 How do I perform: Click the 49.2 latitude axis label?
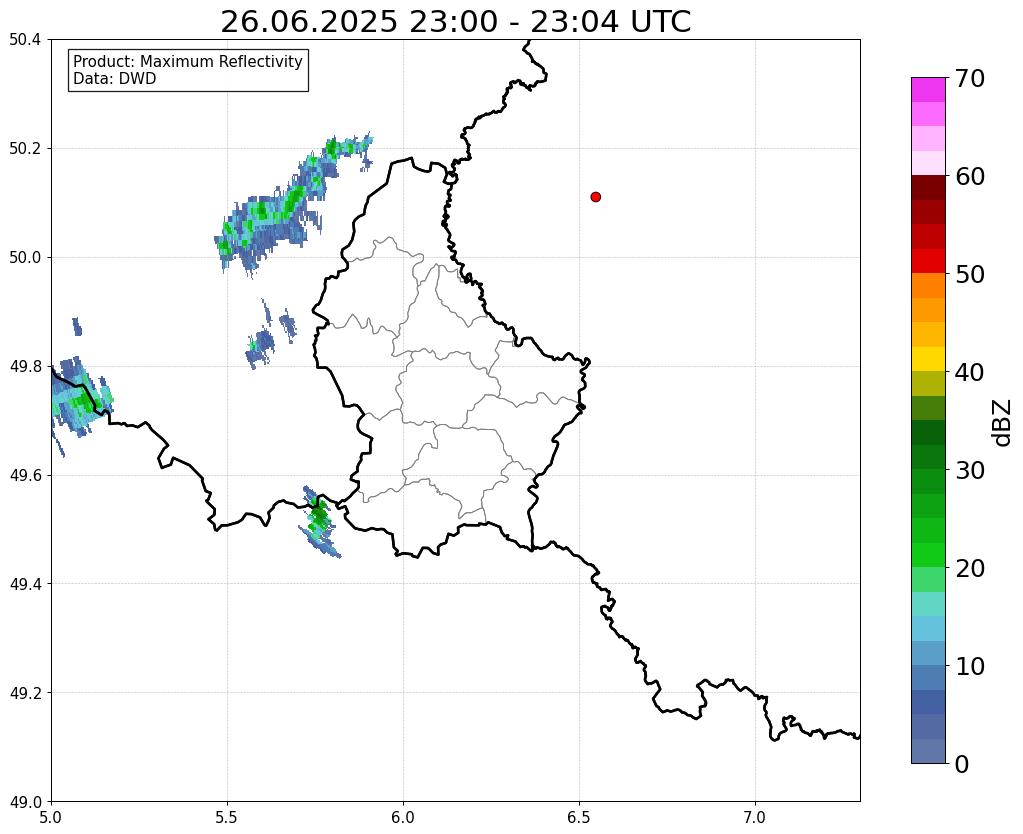tap(25, 692)
